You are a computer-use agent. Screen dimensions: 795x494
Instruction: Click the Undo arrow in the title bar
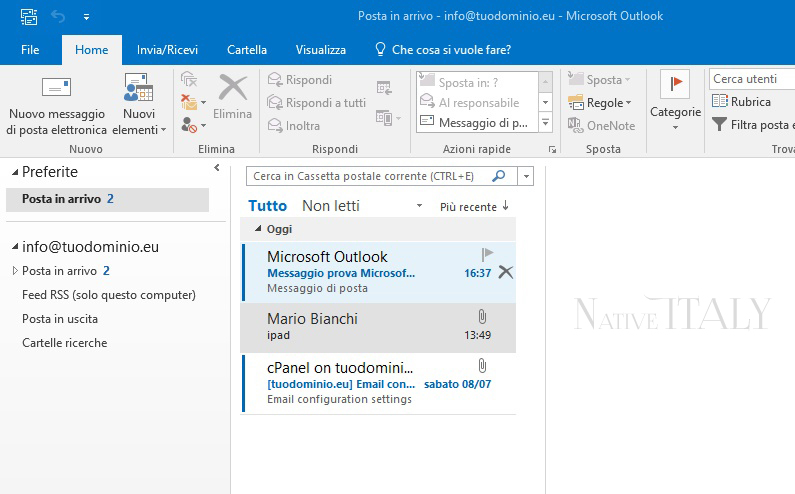(x=58, y=17)
